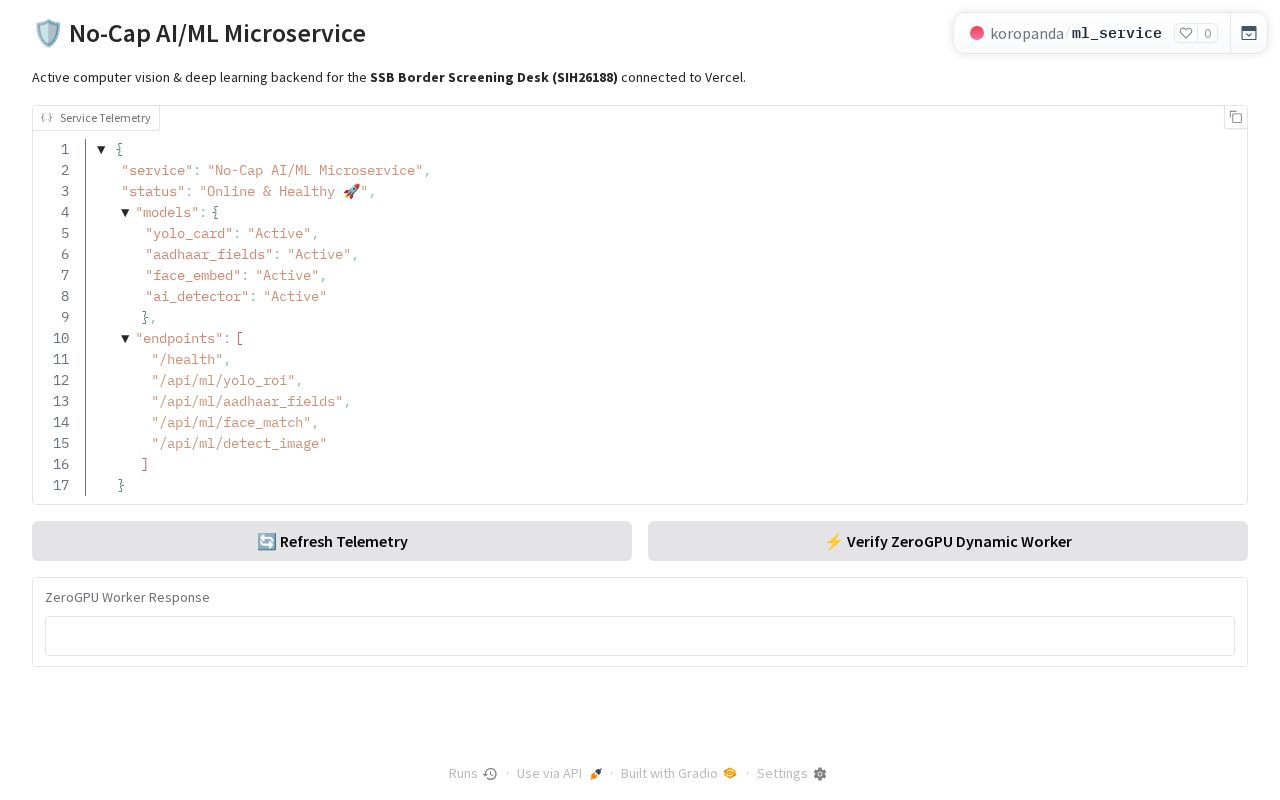Collapse the "models" JSON node
The width and height of the screenshot is (1280, 800).
[x=125, y=212]
